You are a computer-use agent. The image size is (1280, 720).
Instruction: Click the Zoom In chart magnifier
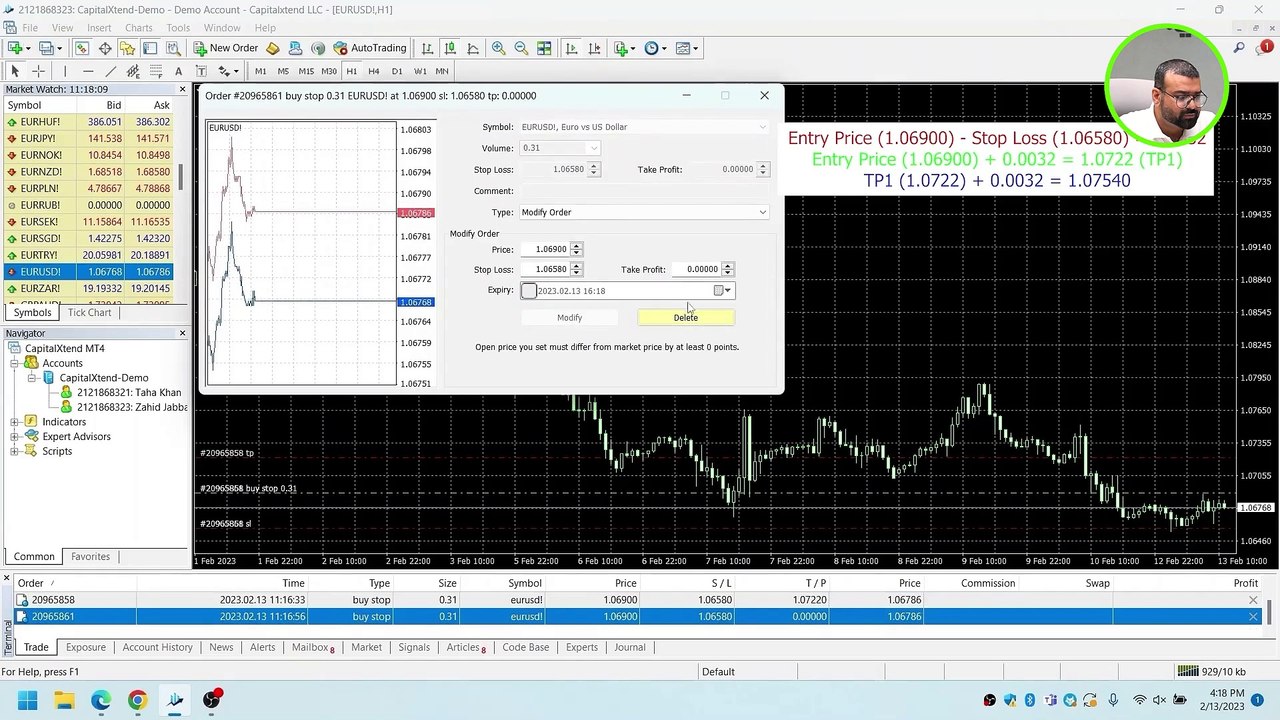498,48
